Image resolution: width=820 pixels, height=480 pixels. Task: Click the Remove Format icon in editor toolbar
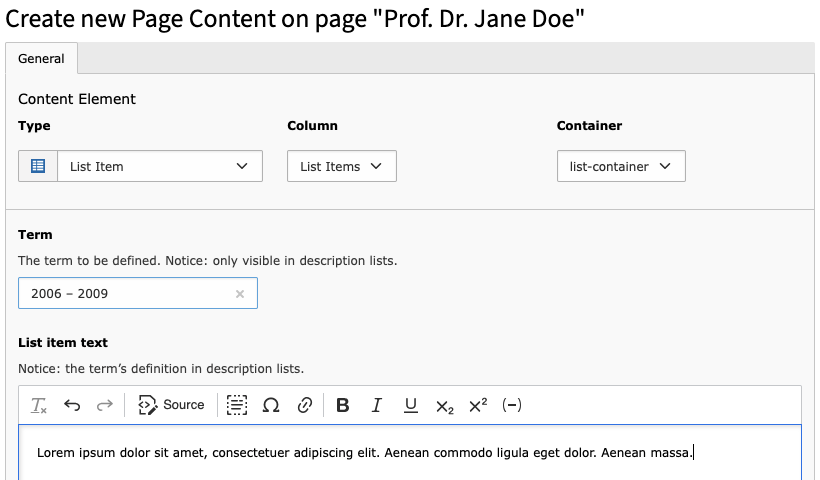39,405
